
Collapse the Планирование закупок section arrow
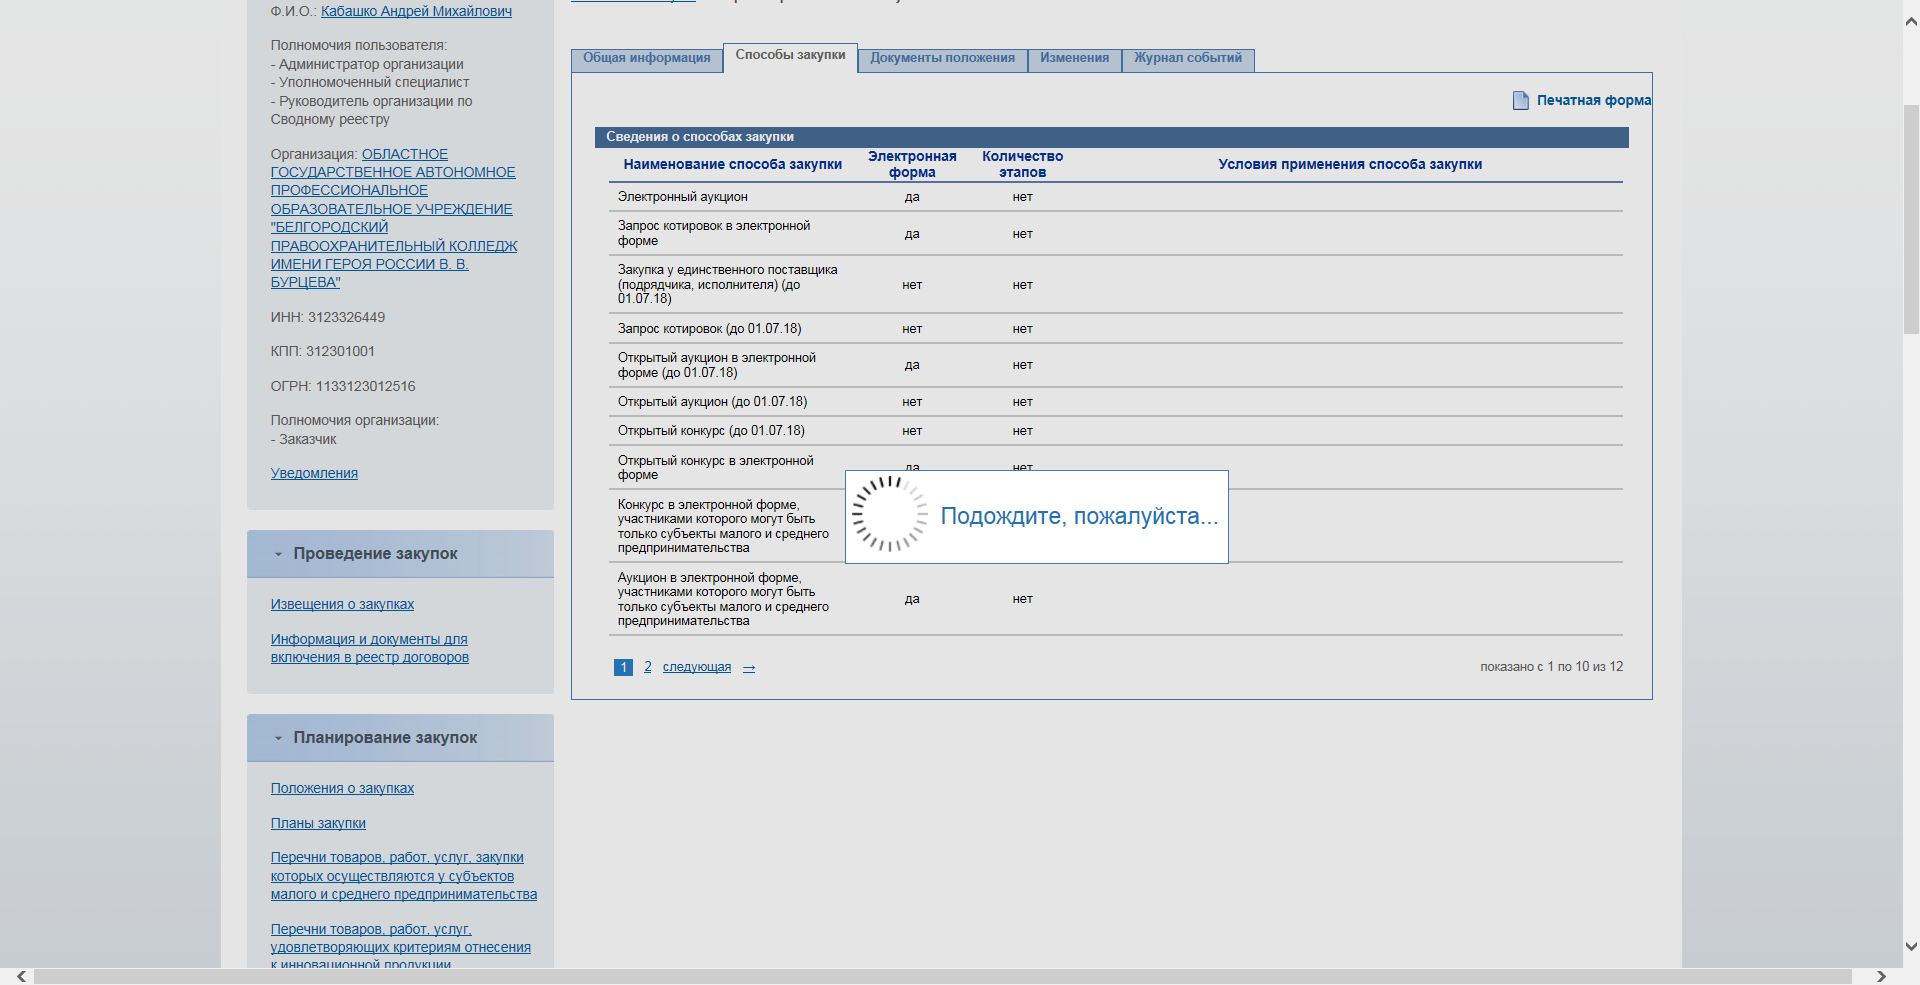(x=278, y=738)
